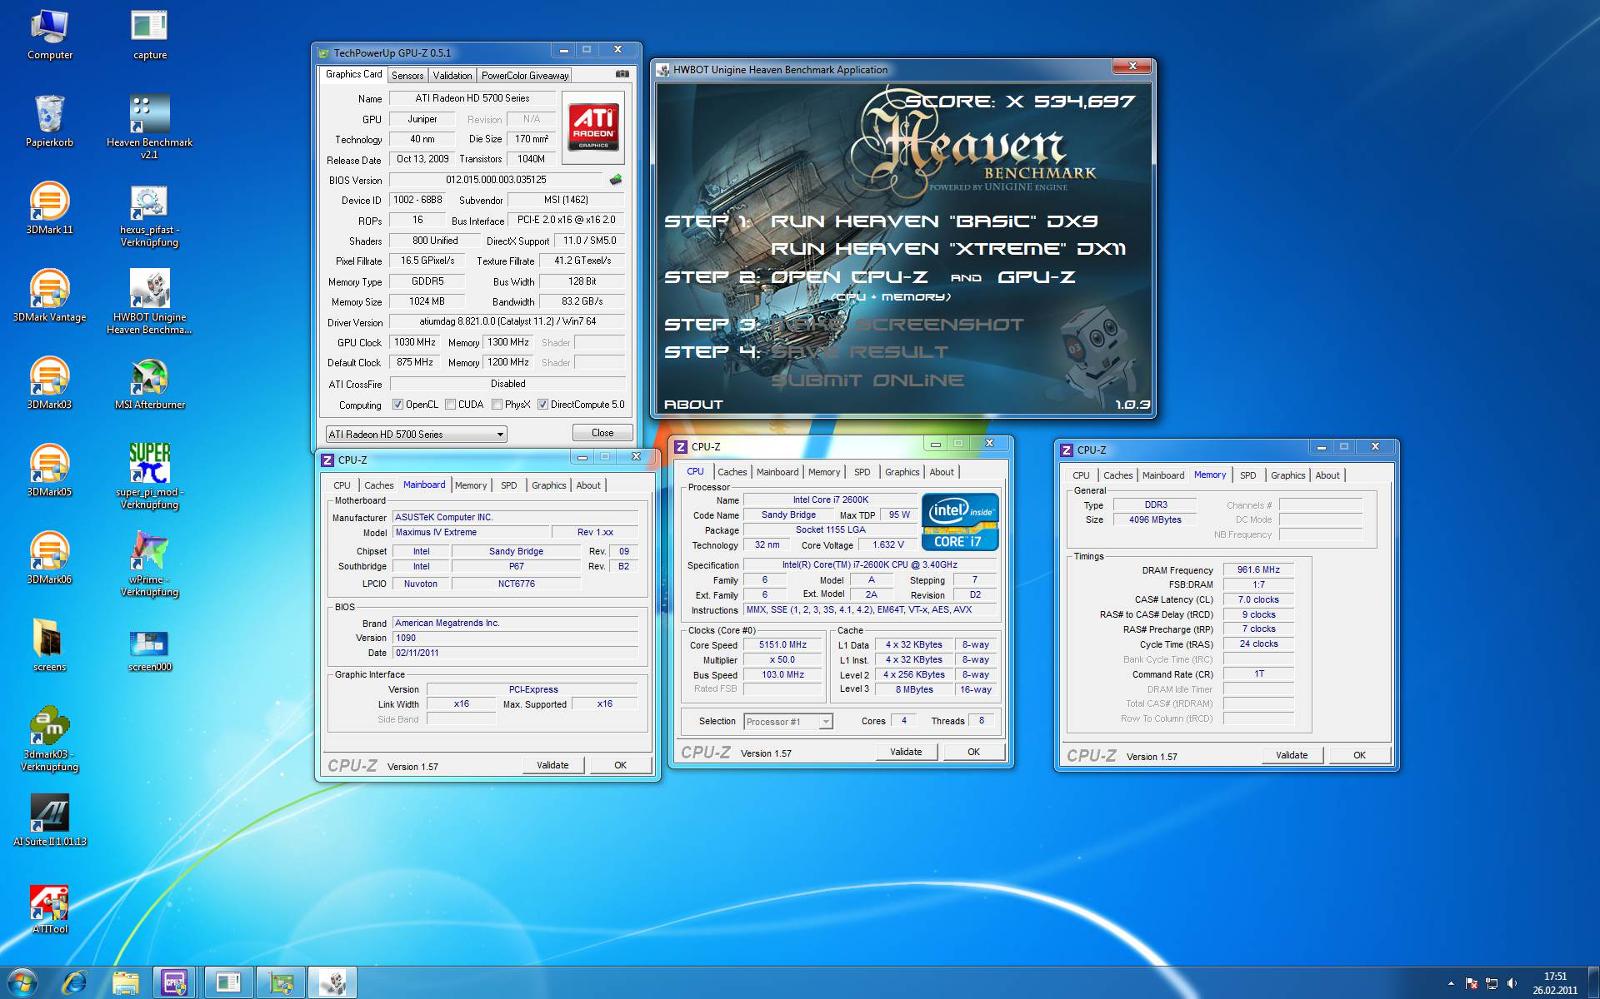Toggle PhysX checkbox in GPU-Z
Image resolution: width=1600 pixels, height=999 pixels.
click(x=497, y=405)
